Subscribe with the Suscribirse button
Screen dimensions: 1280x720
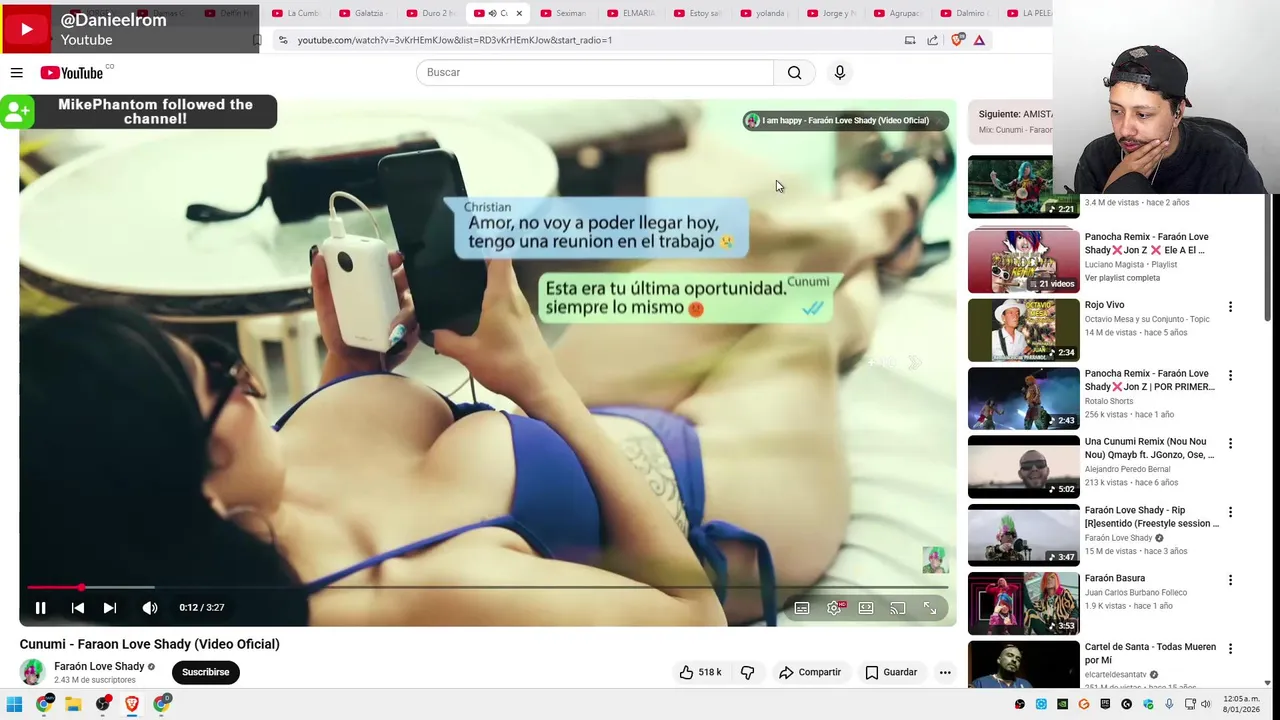[x=206, y=672]
